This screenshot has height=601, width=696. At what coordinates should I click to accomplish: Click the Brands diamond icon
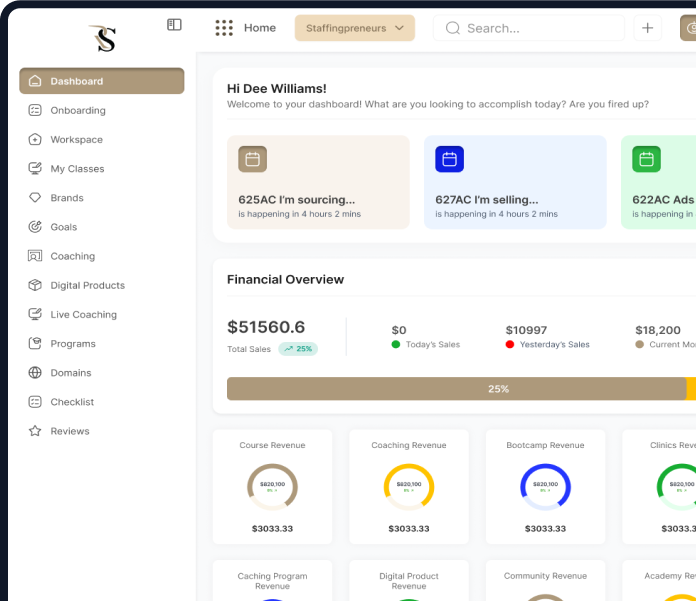[35, 198]
